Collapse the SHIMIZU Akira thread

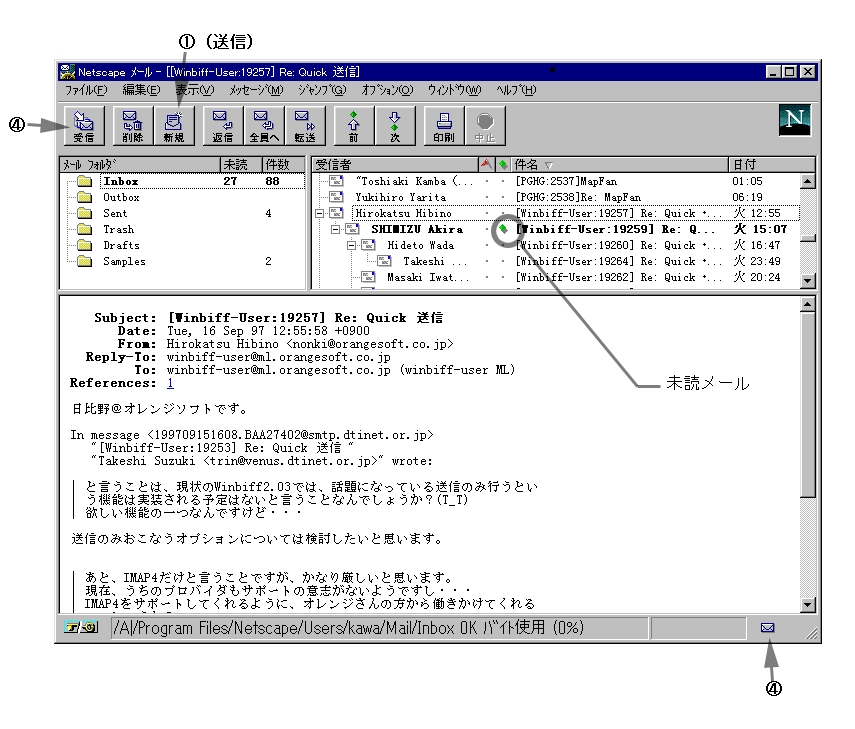coord(336,230)
